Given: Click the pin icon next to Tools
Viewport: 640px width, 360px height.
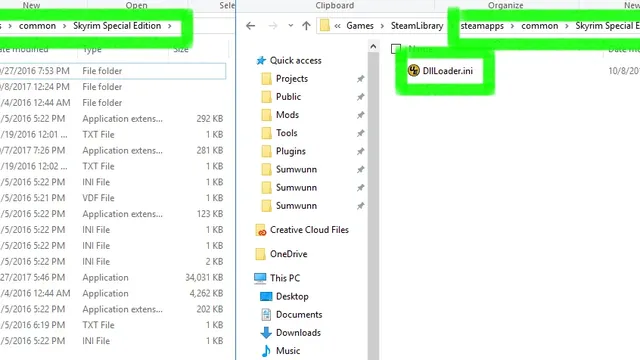Looking at the screenshot, I should (x=360, y=133).
